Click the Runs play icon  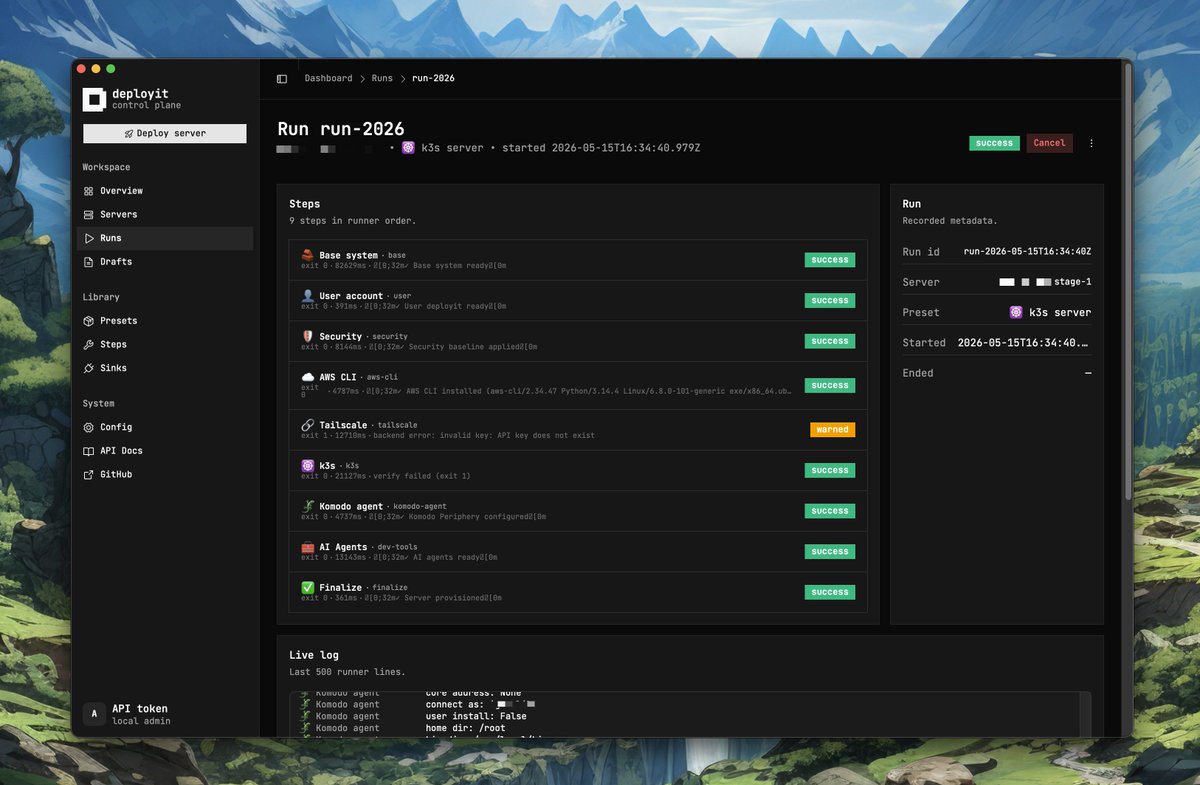coord(89,238)
